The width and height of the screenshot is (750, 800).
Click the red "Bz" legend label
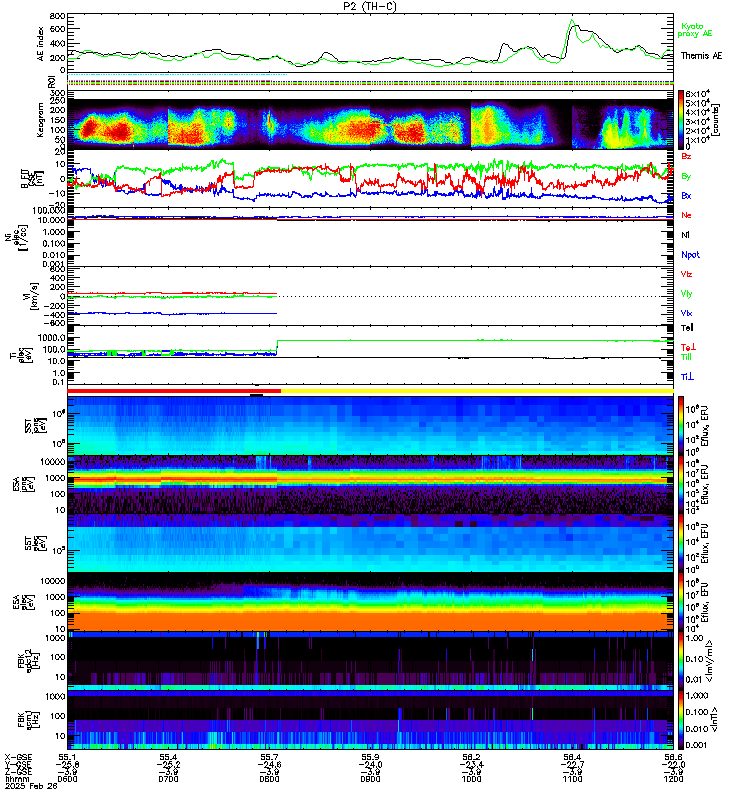[x=686, y=156]
